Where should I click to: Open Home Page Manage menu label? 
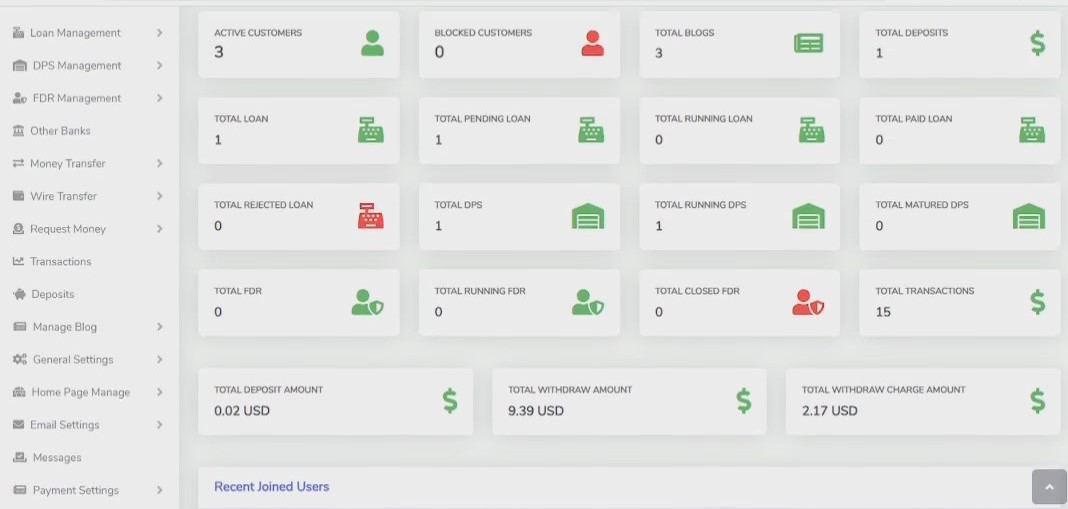[80, 392]
